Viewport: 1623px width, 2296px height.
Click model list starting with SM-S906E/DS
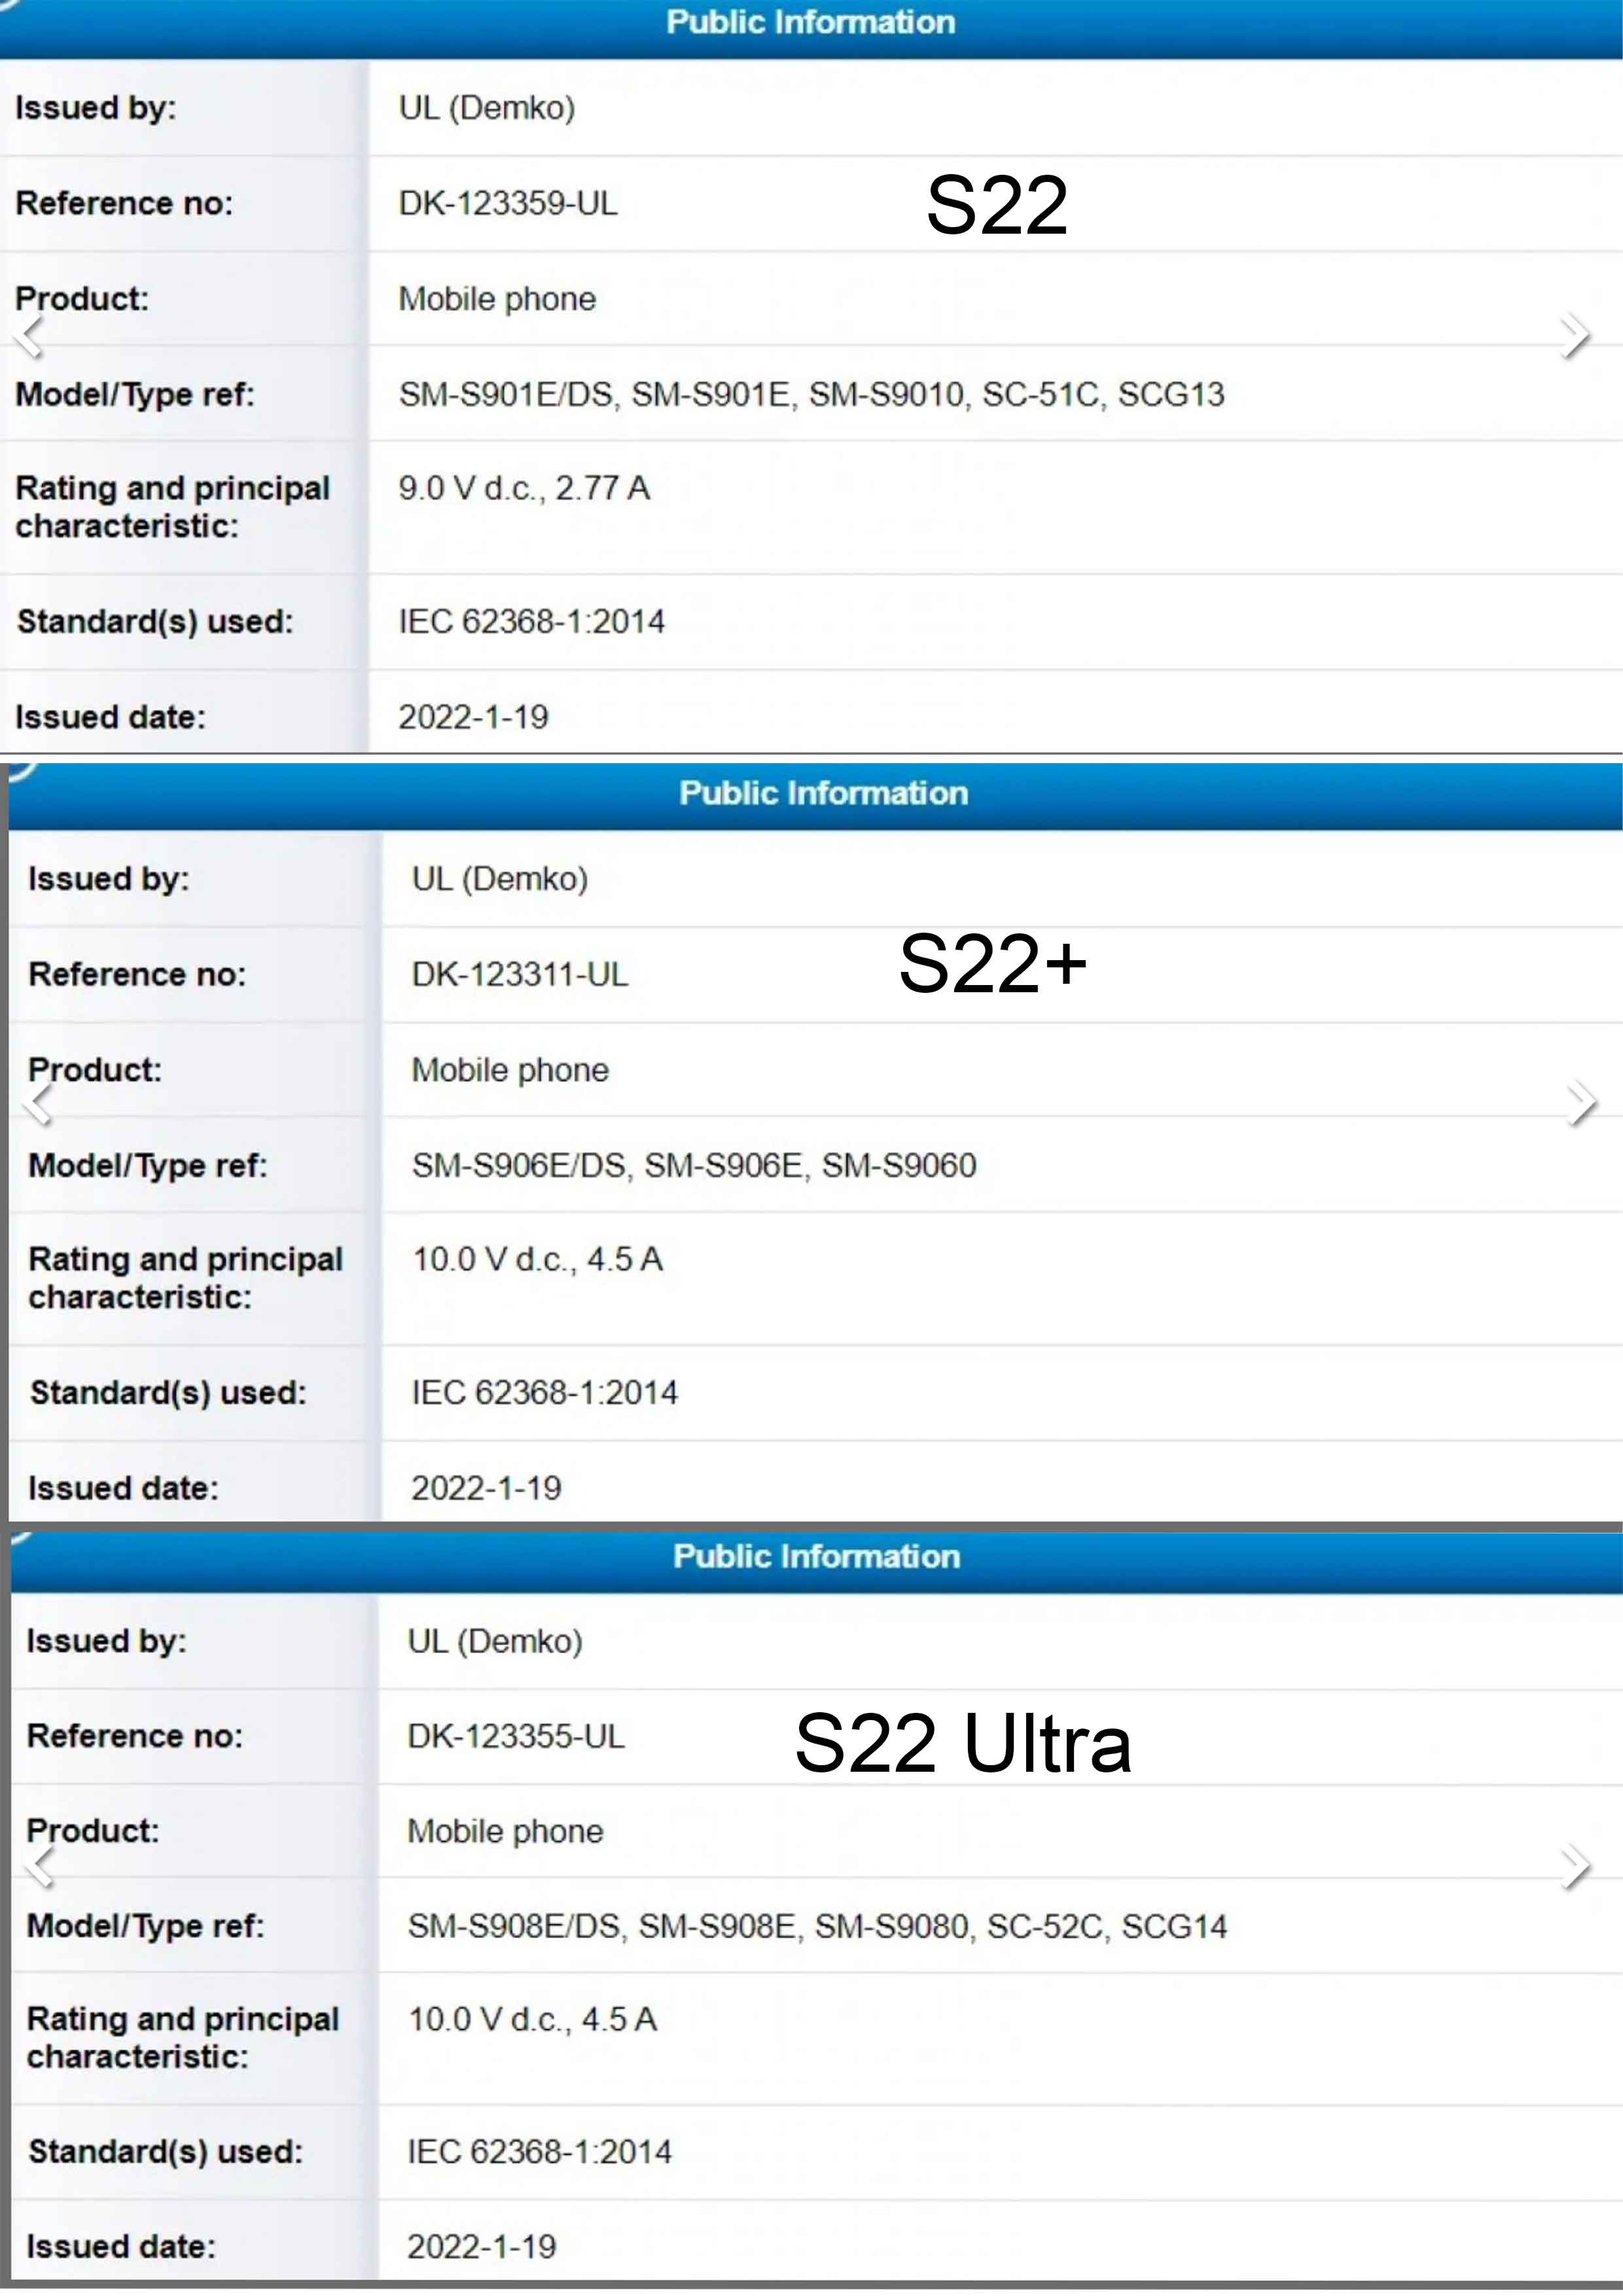pyautogui.click(x=694, y=1165)
